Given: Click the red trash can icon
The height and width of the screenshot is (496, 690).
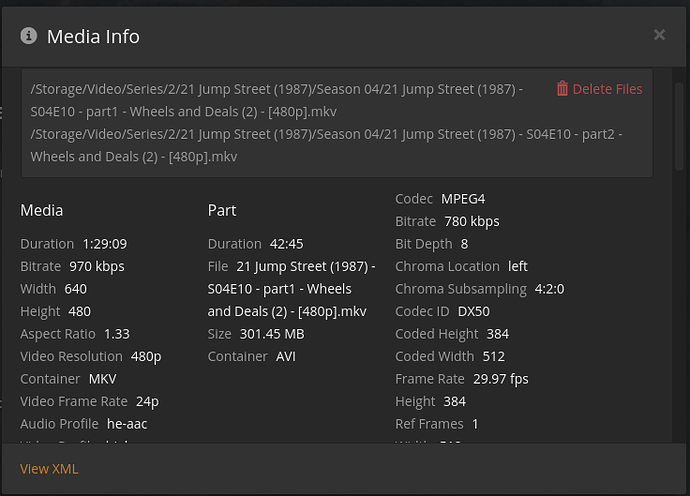Looking at the screenshot, I should point(562,89).
